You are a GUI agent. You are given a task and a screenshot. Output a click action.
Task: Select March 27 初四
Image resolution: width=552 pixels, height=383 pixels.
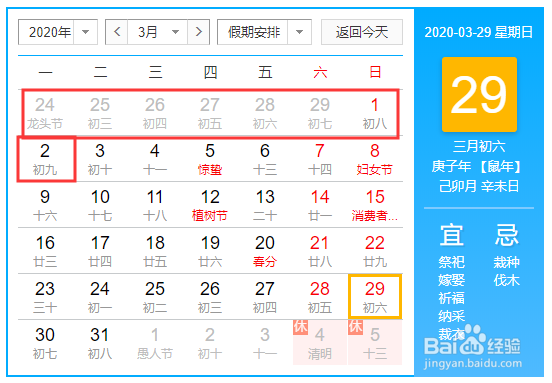(x=265, y=297)
